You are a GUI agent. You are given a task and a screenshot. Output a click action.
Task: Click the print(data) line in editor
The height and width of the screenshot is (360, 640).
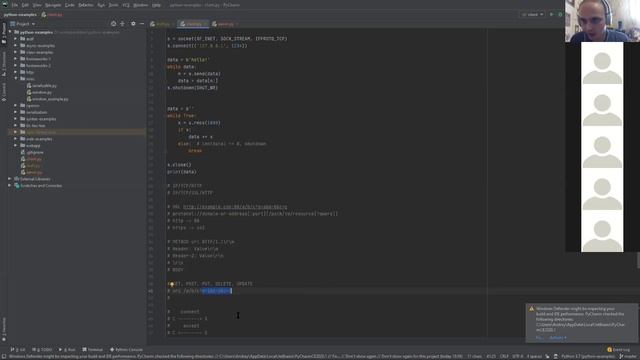point(182,172)
